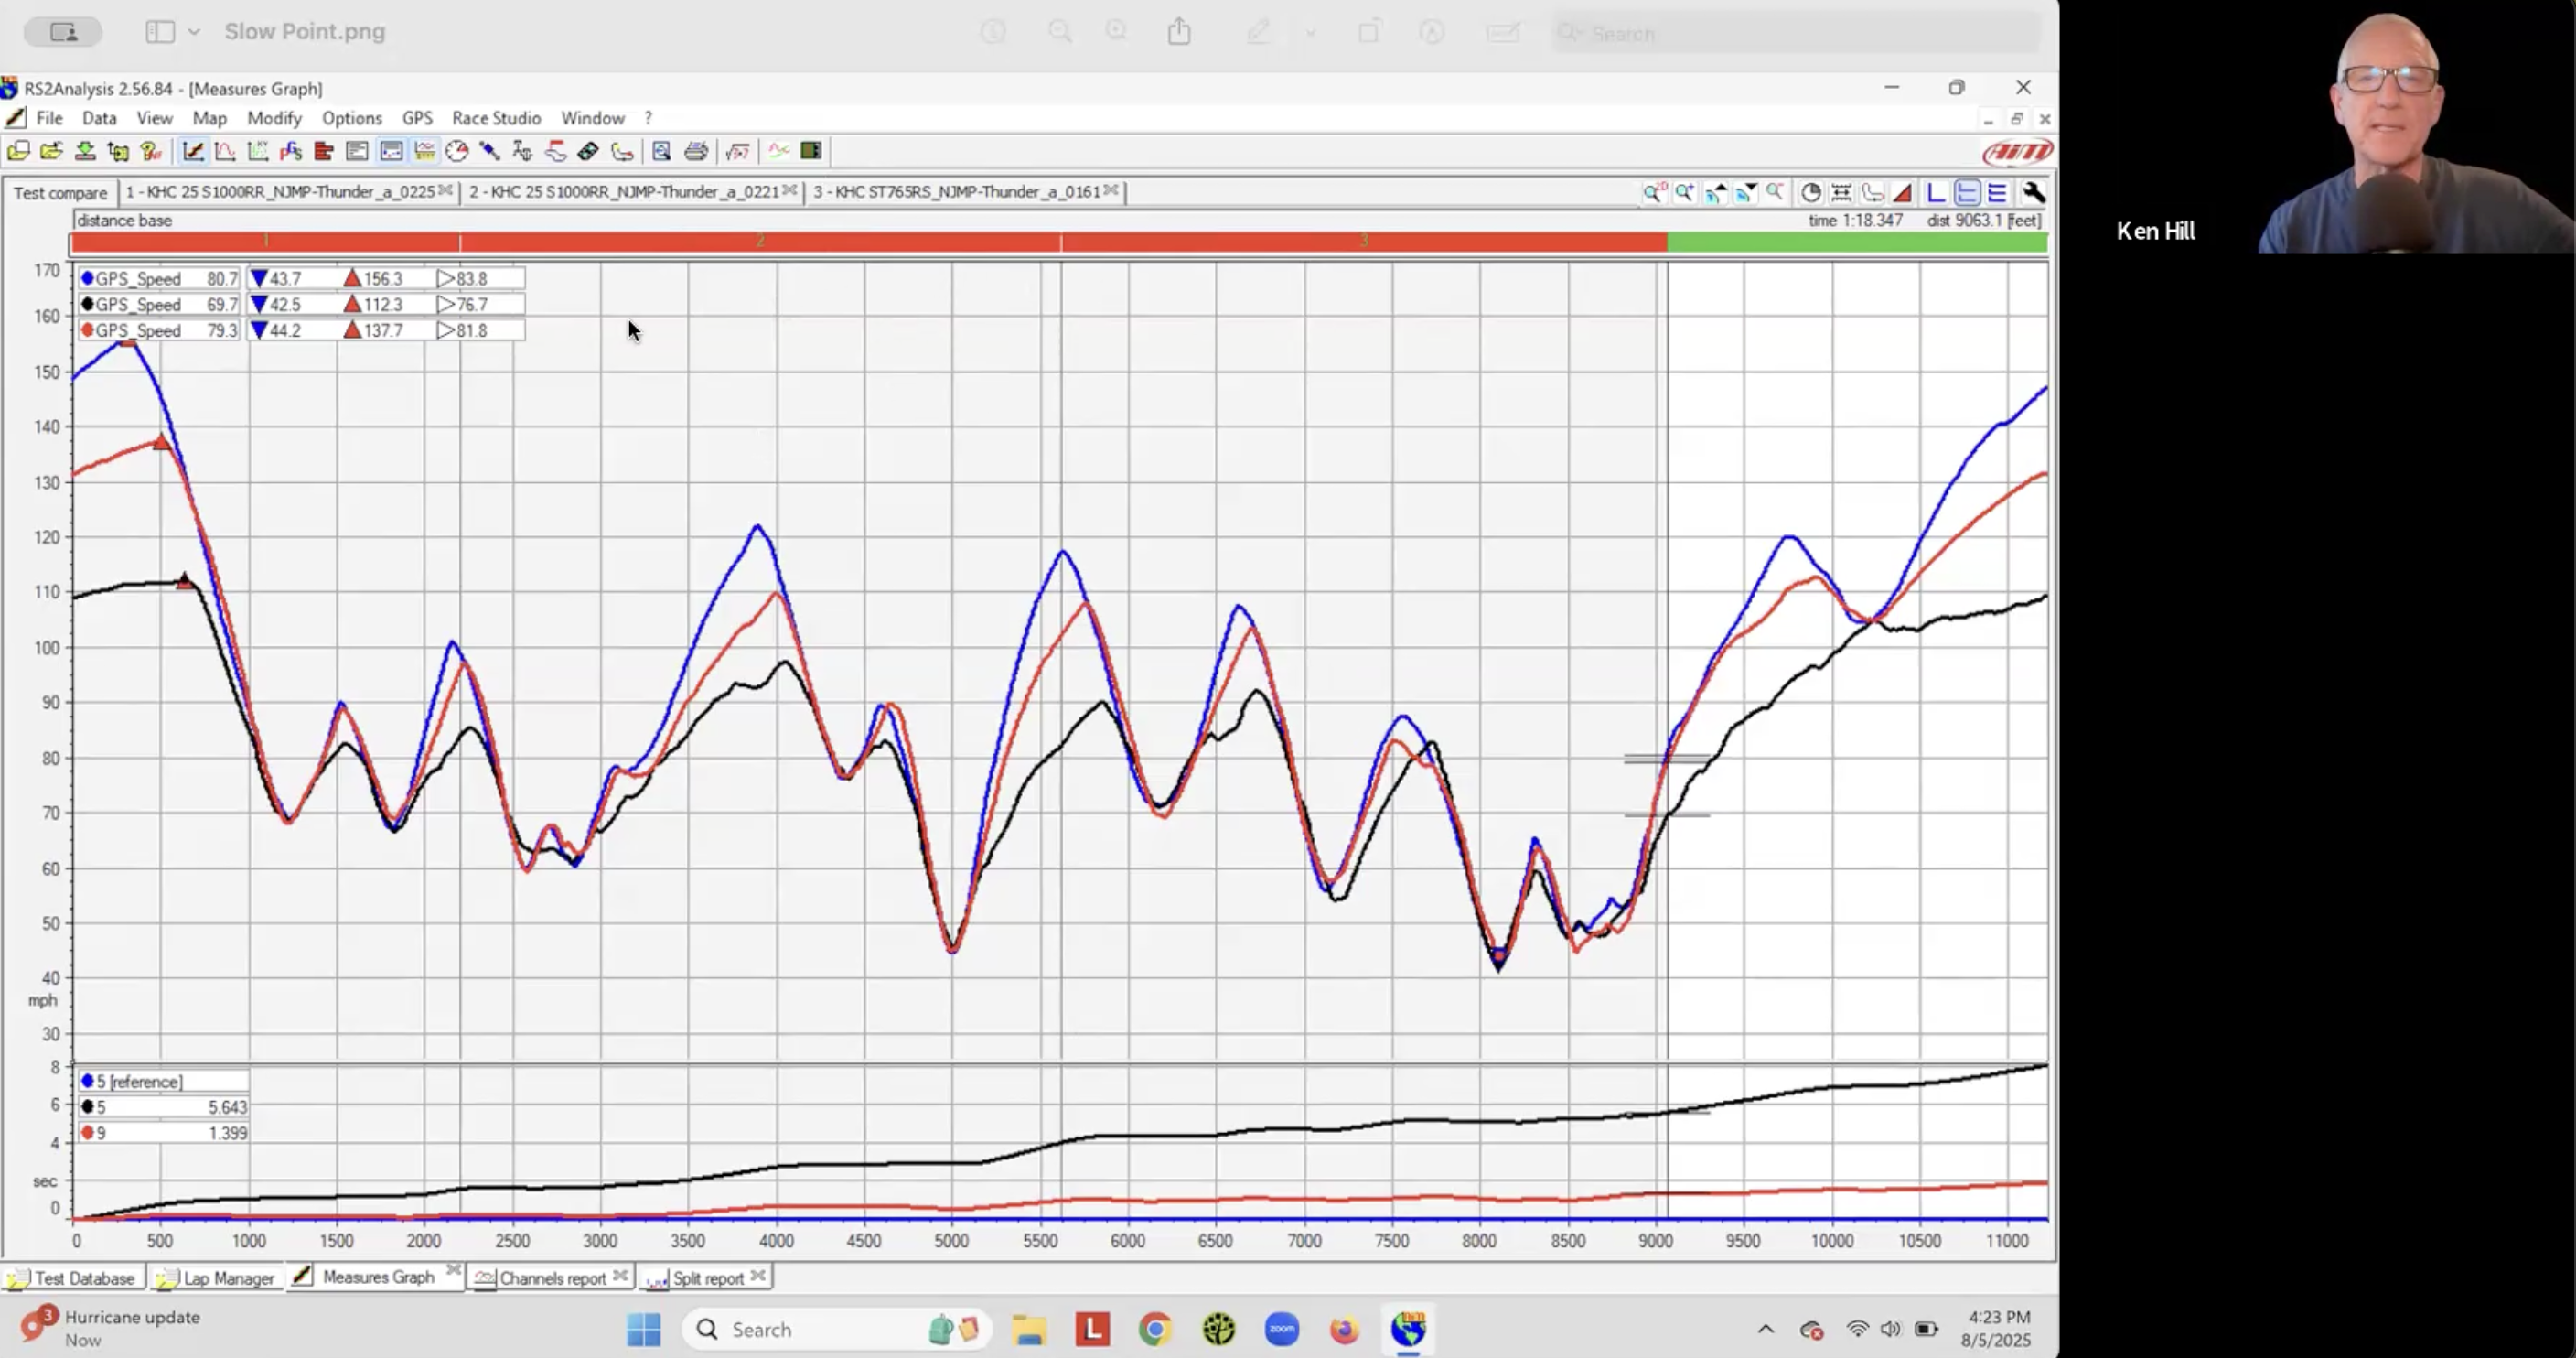
Task: Open the Race Studio menu
Action: [x=495, y=118]
